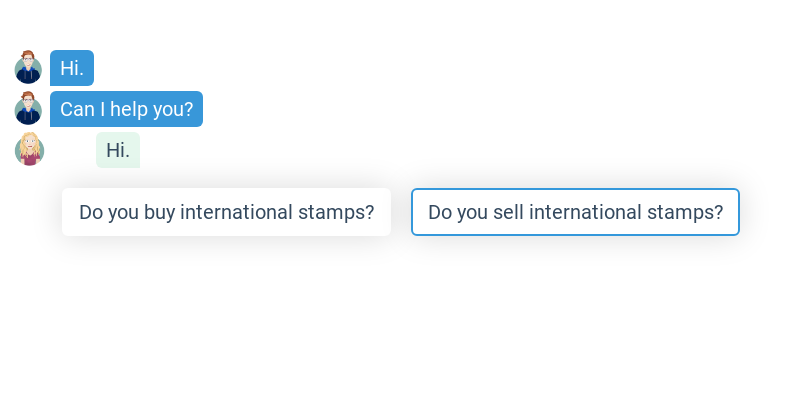Screen dimensions: 800x400
Task: Select the blue "Hi." message bubble
Action: tap(72, 68)
